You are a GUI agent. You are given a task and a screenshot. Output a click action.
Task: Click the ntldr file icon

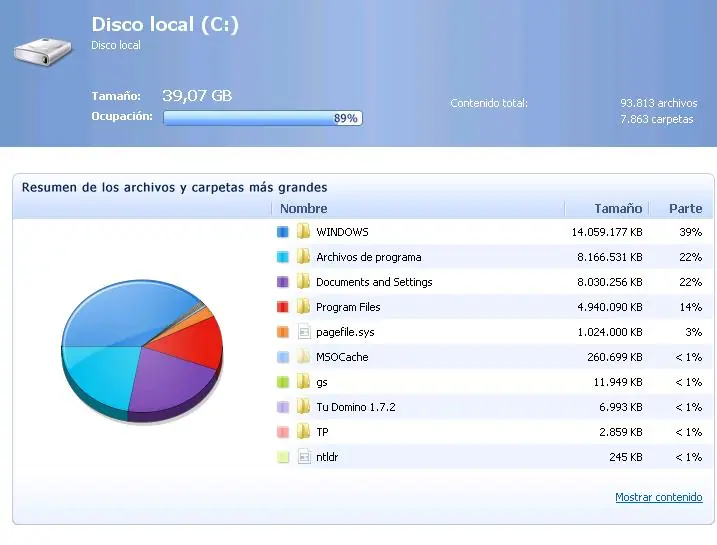[304, 456]
